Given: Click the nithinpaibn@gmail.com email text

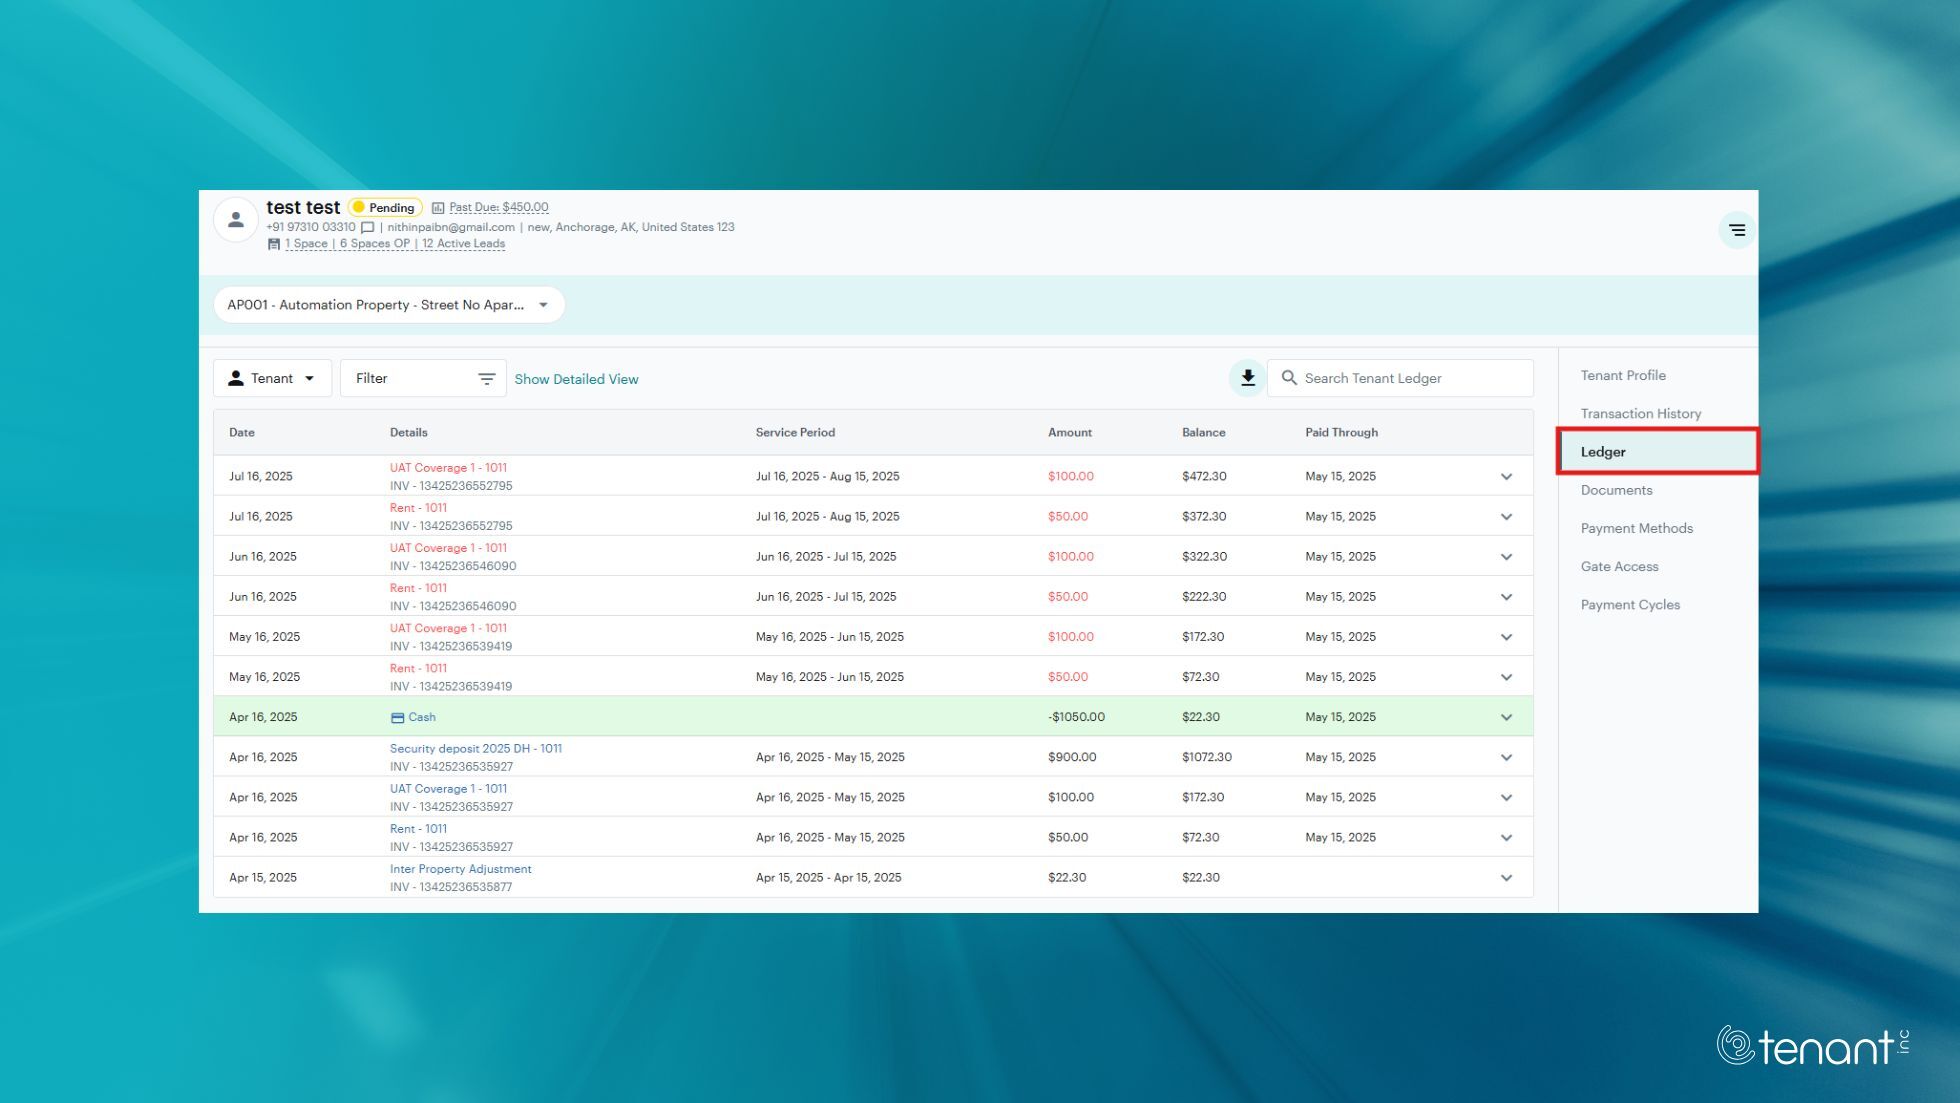Looking at the screenshot, I should point(451,228).
